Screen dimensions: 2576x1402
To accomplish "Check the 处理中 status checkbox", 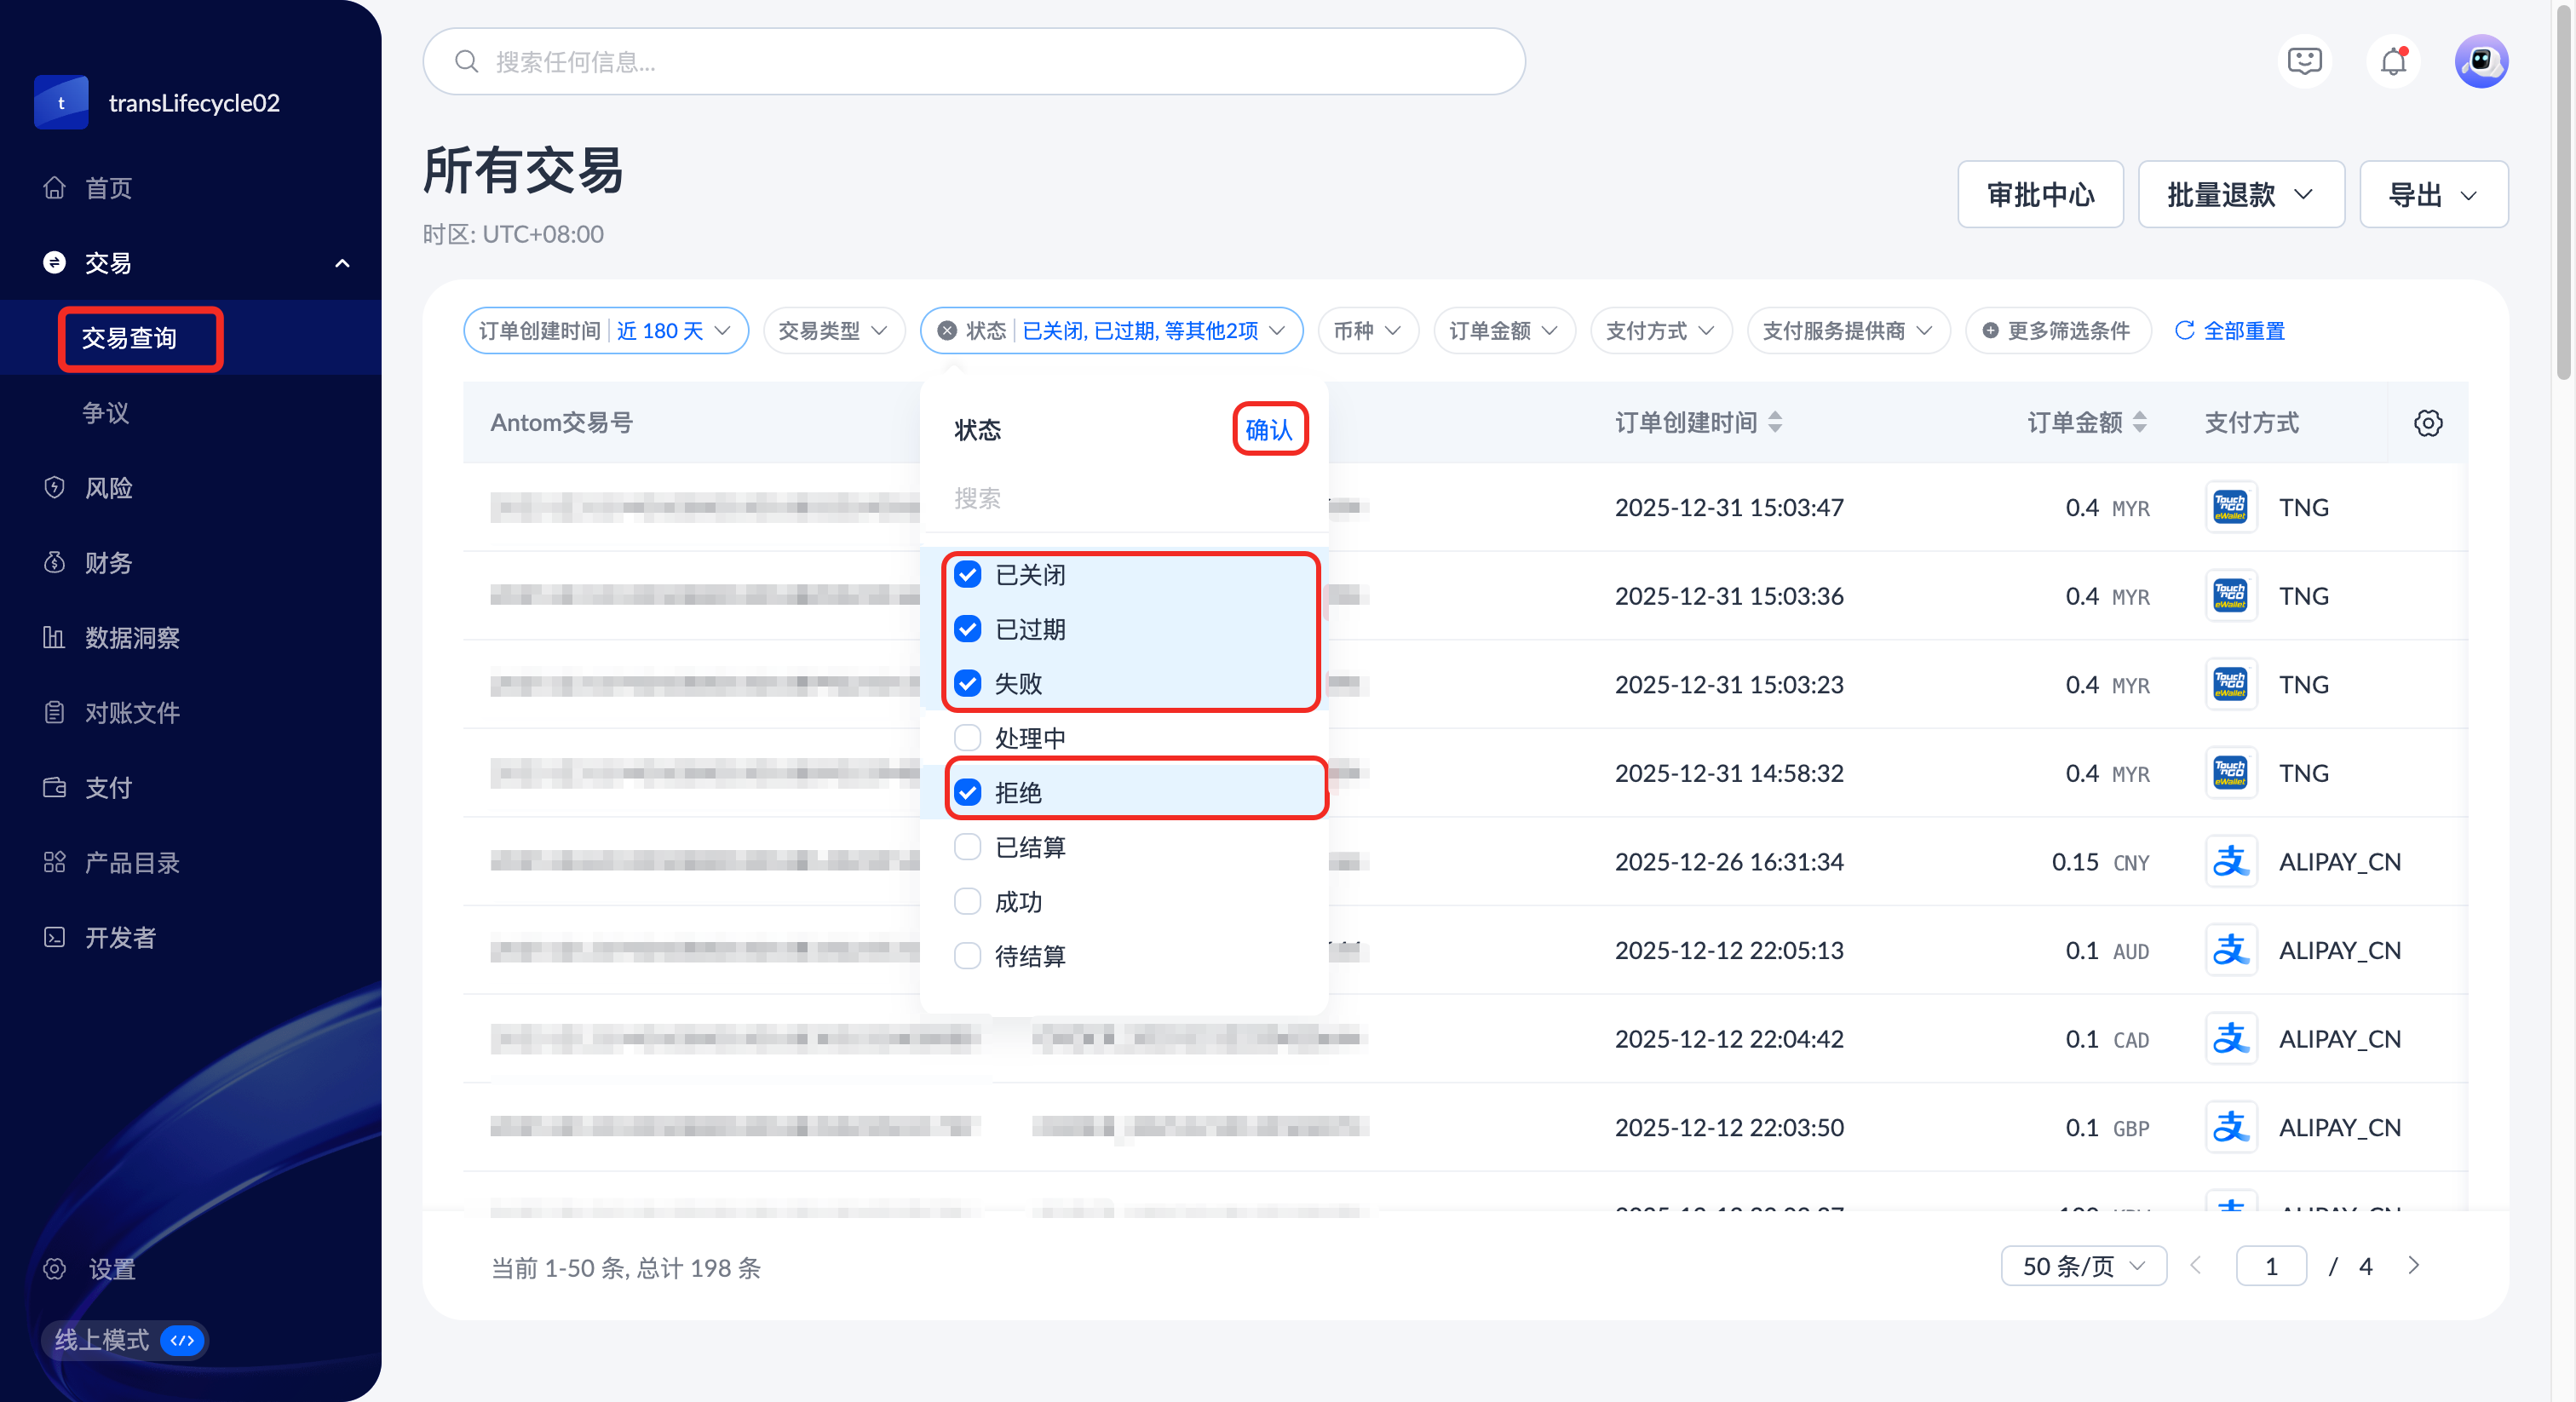I will coord(967,738).
